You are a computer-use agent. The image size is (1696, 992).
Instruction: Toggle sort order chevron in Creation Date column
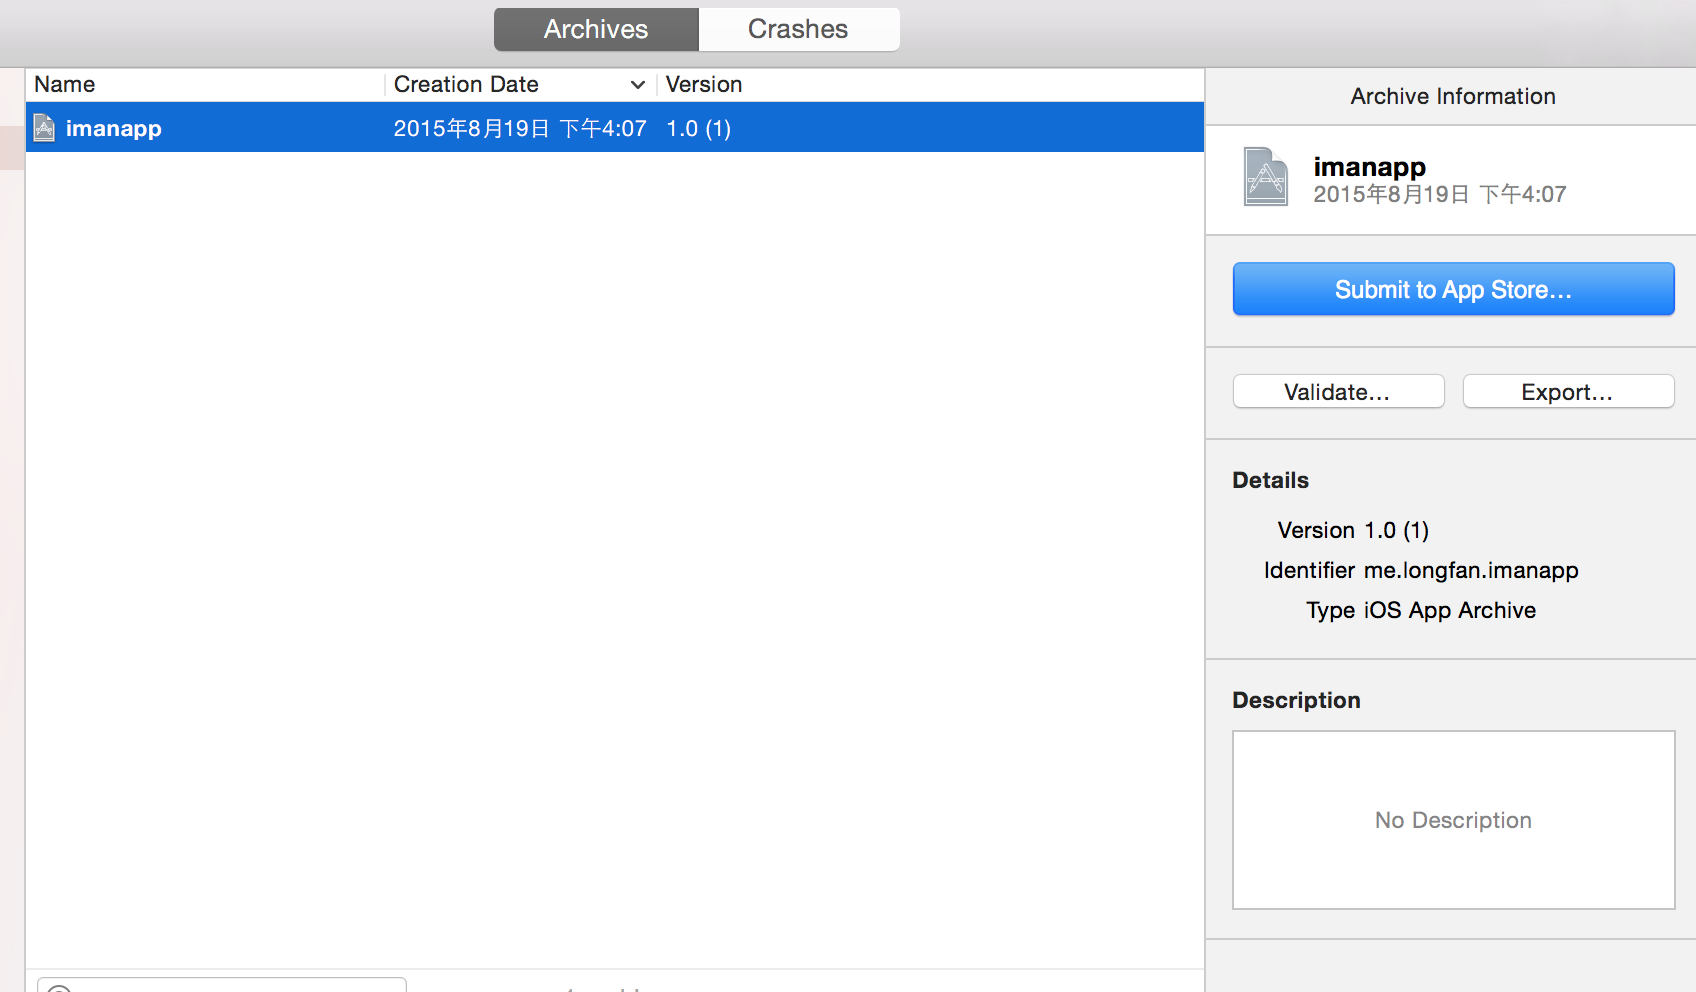coord(637,85)
